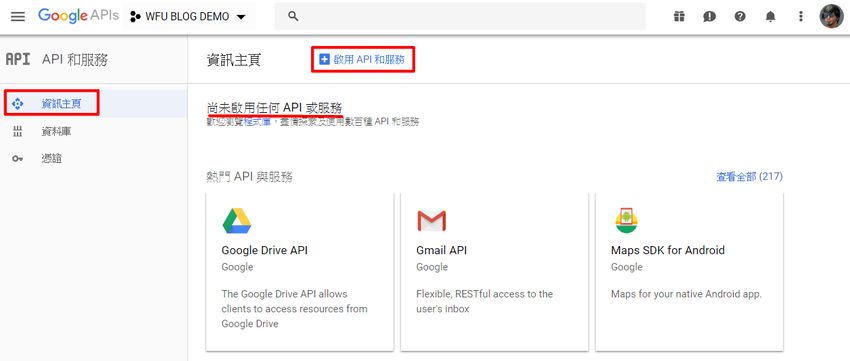This screenshot has width=850, height=361.
Task: Open 憑證 in the sidebar
Action: tap(94, 159)
